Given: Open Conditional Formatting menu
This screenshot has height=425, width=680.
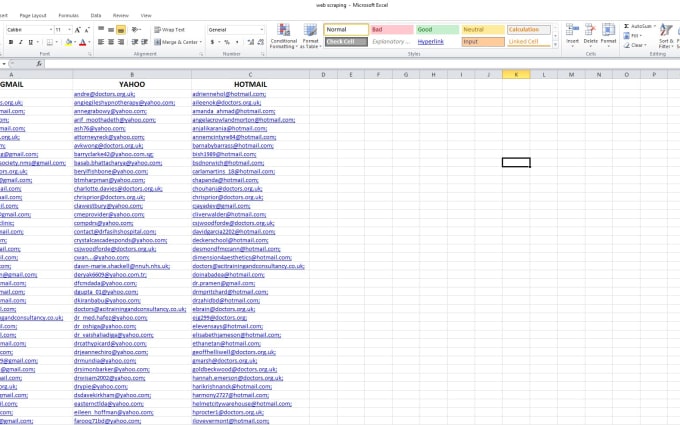Looking at the screenshot, I should [284, 36].
